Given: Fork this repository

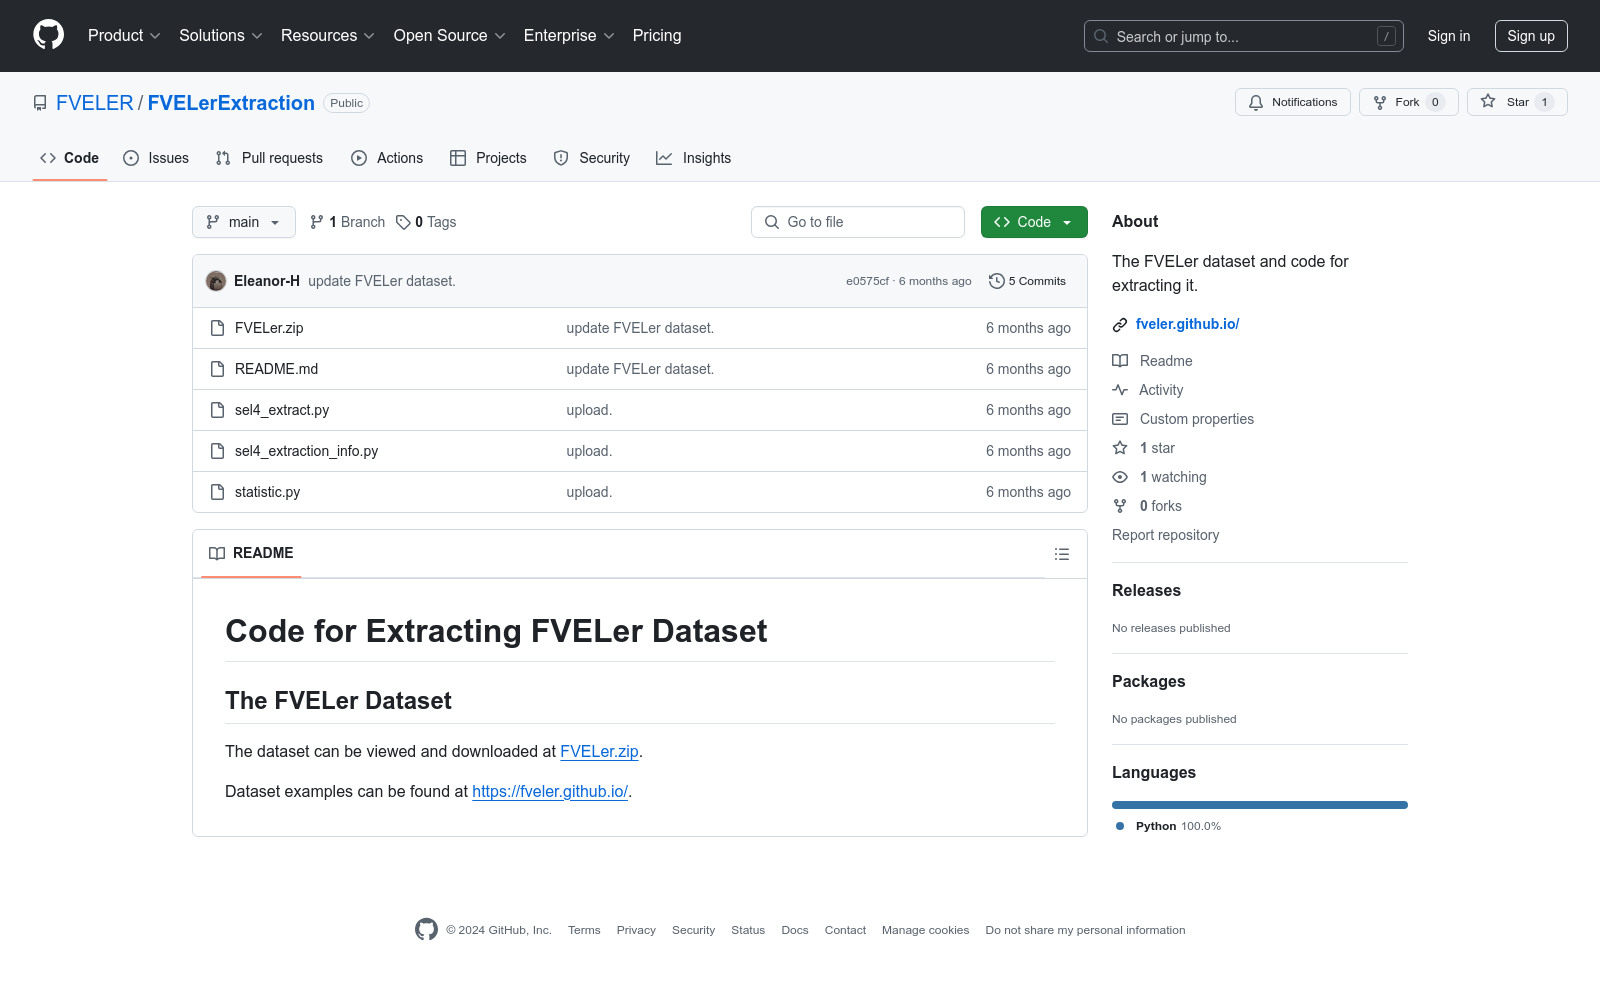Looking at the screenshot, I should (1408, 102).
